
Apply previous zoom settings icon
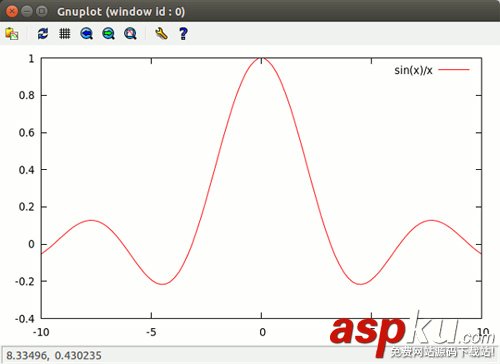point(87,34)
